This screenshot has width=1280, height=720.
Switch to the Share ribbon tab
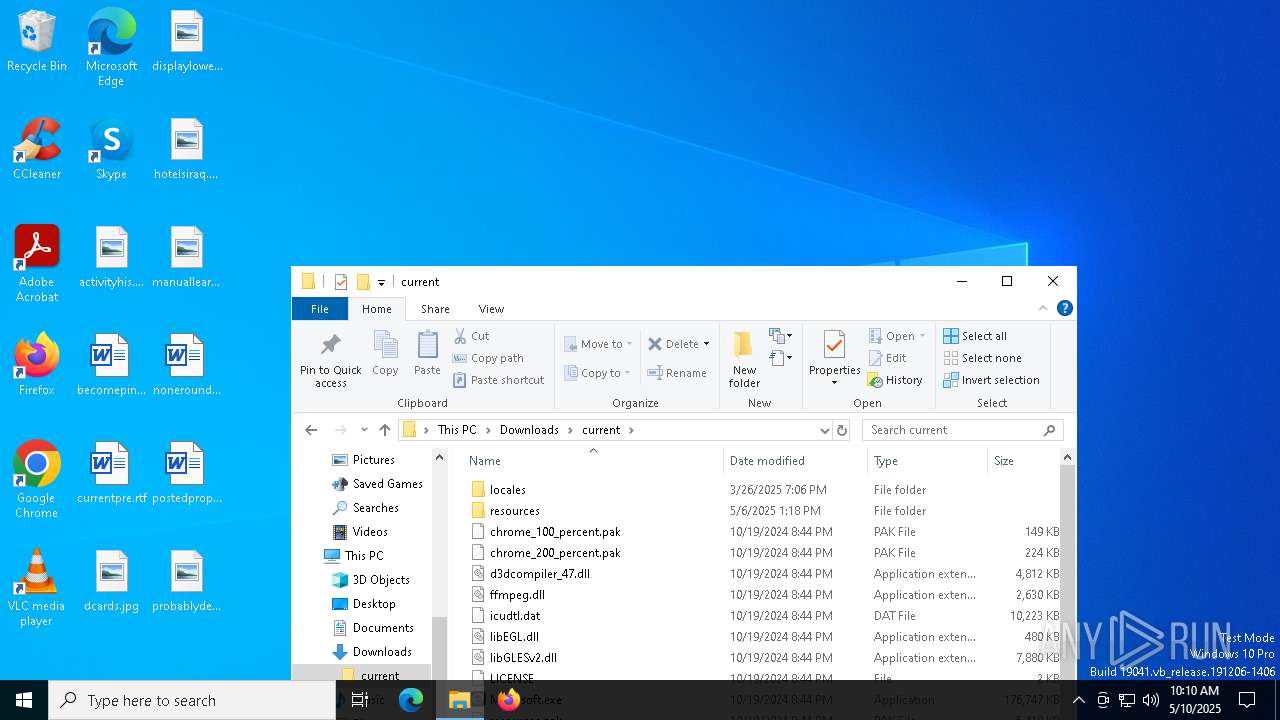[435, 309]
